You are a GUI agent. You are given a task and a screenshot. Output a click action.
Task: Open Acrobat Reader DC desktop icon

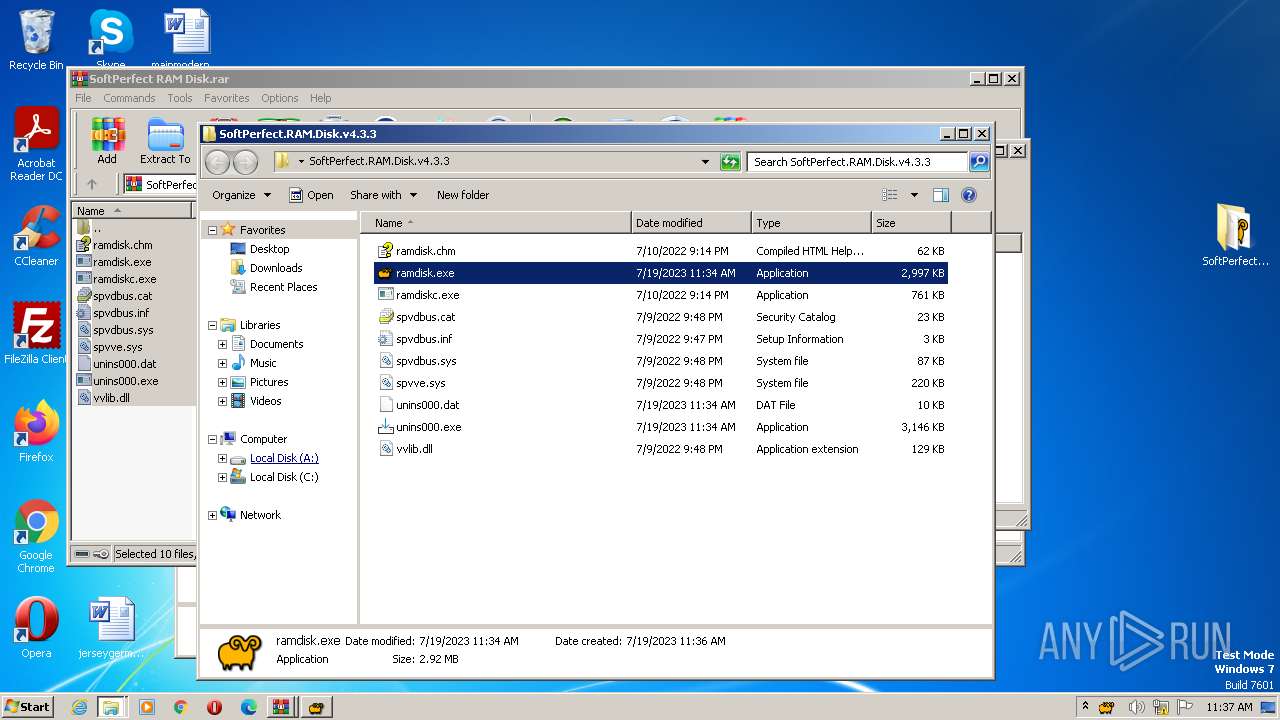click(36, 145)
